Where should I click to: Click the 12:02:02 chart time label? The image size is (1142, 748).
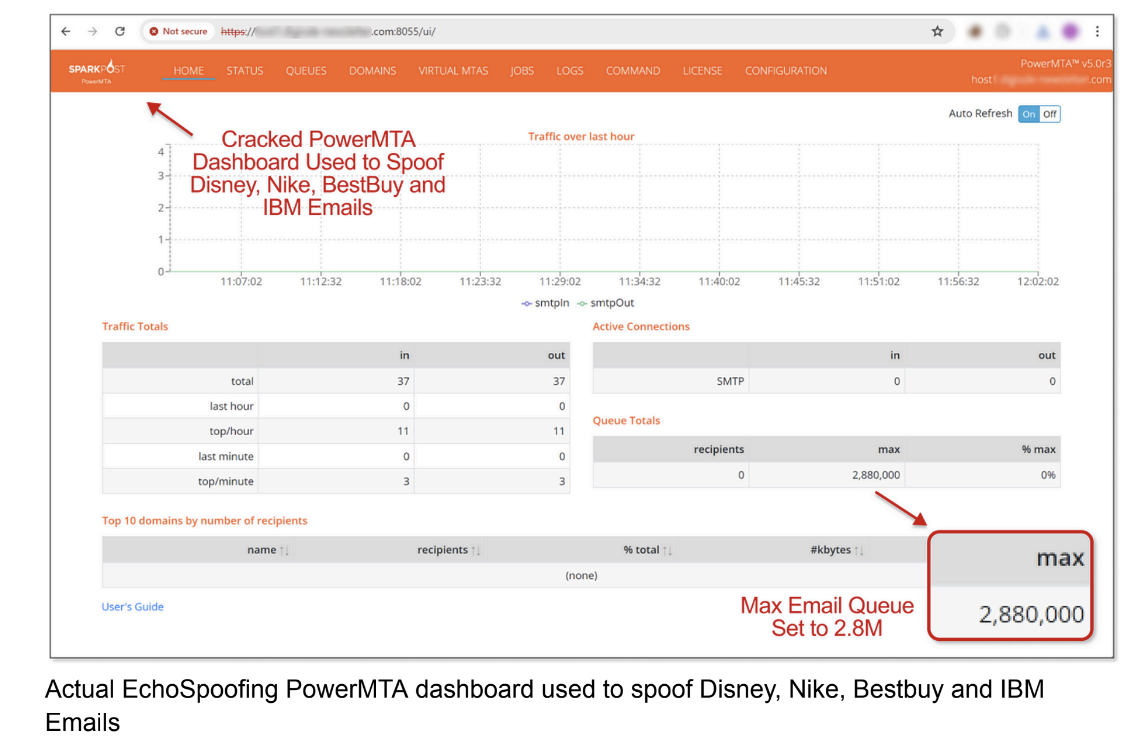pyautogui.click(x=1038, y=281)
